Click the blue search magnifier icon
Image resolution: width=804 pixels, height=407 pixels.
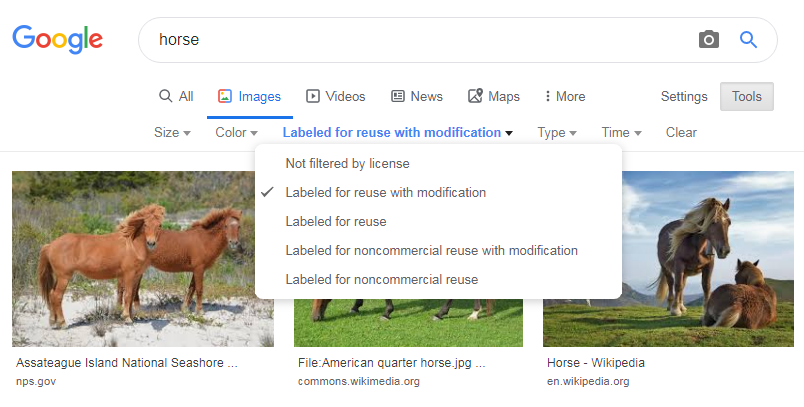click(x=748, y=40)
